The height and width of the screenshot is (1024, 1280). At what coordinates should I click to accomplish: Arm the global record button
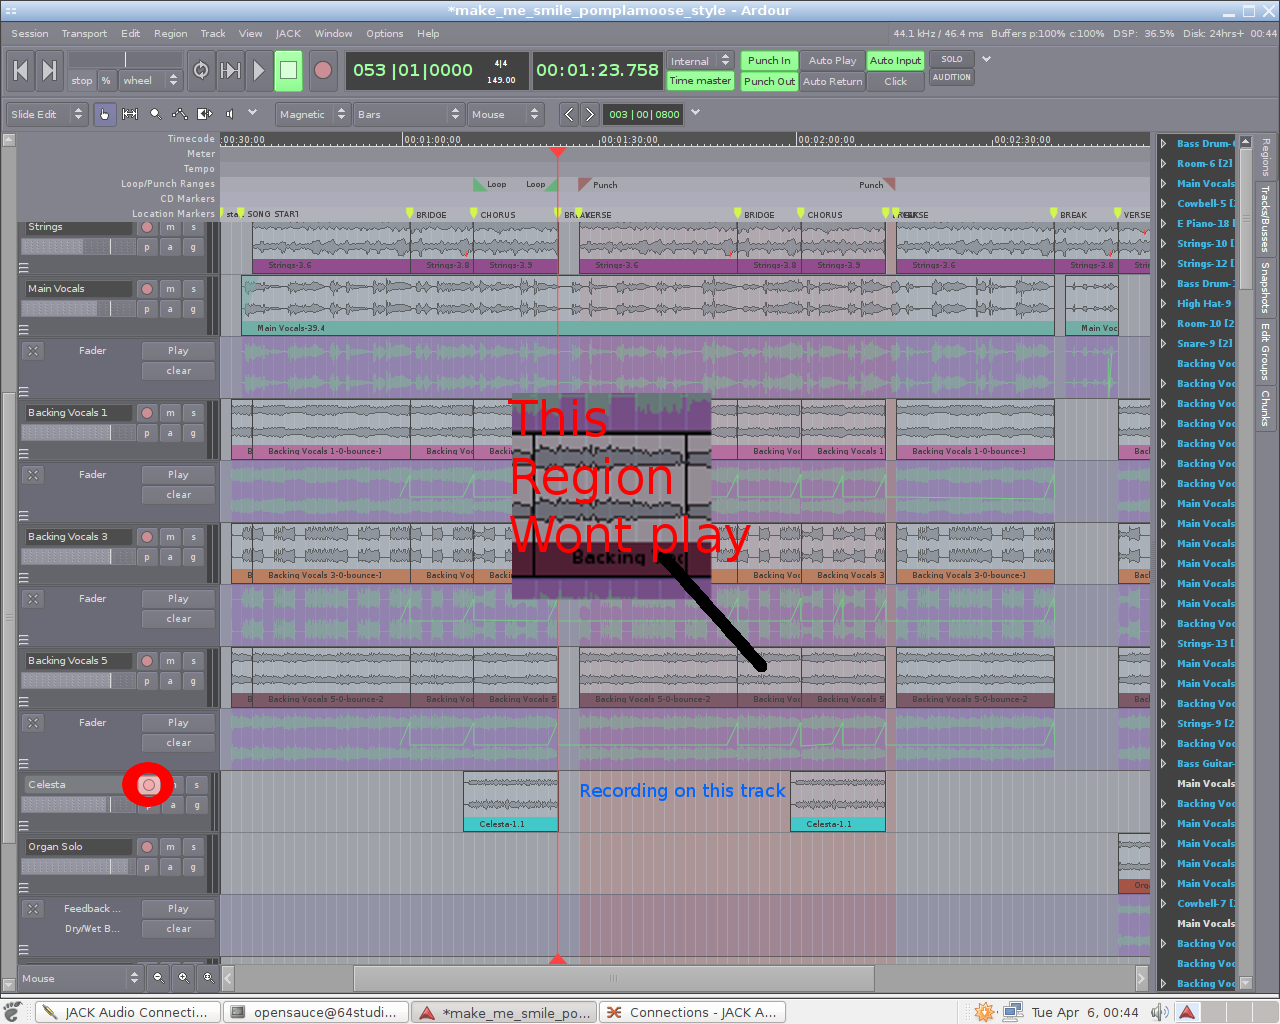coord(323,70)
